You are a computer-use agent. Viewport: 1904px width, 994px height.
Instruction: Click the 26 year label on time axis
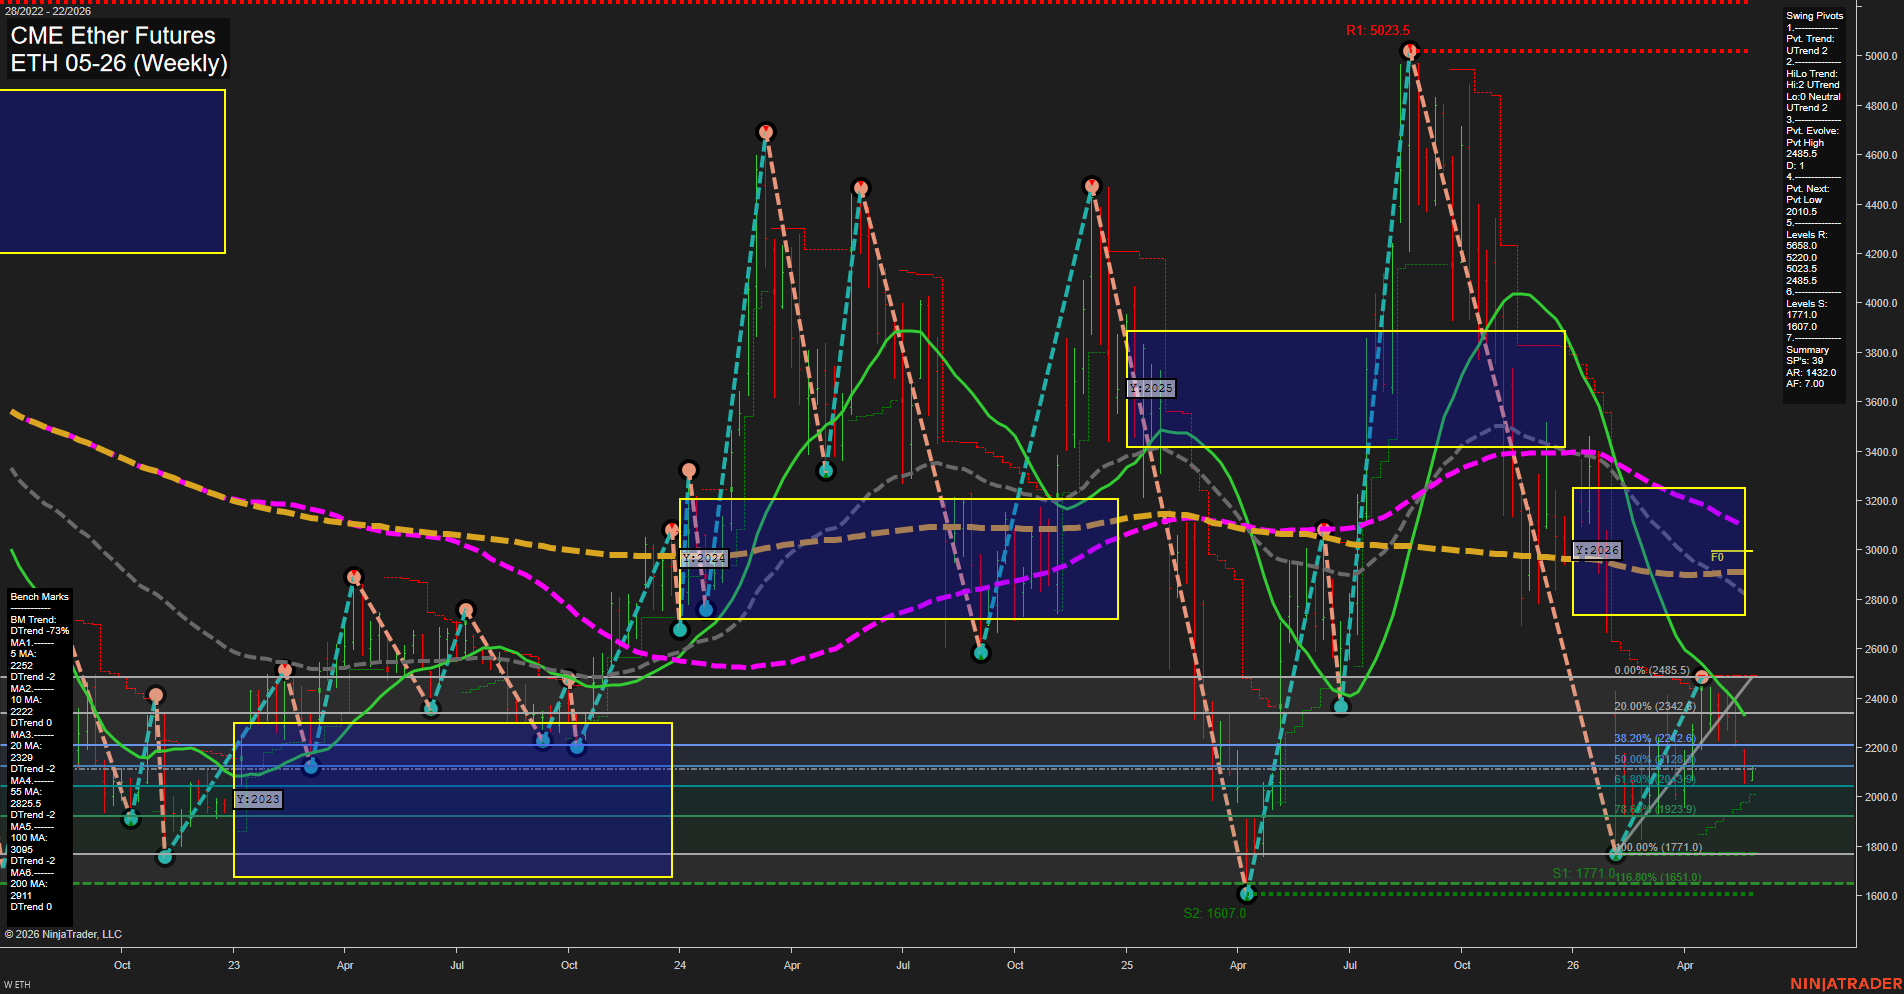coord(1573,965)
